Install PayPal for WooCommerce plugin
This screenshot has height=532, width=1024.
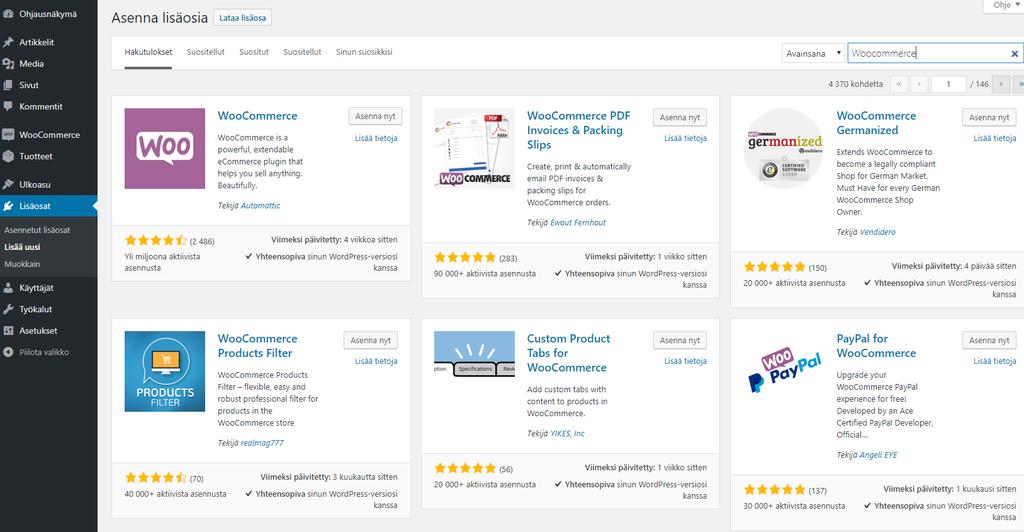[x=989, y=340]
